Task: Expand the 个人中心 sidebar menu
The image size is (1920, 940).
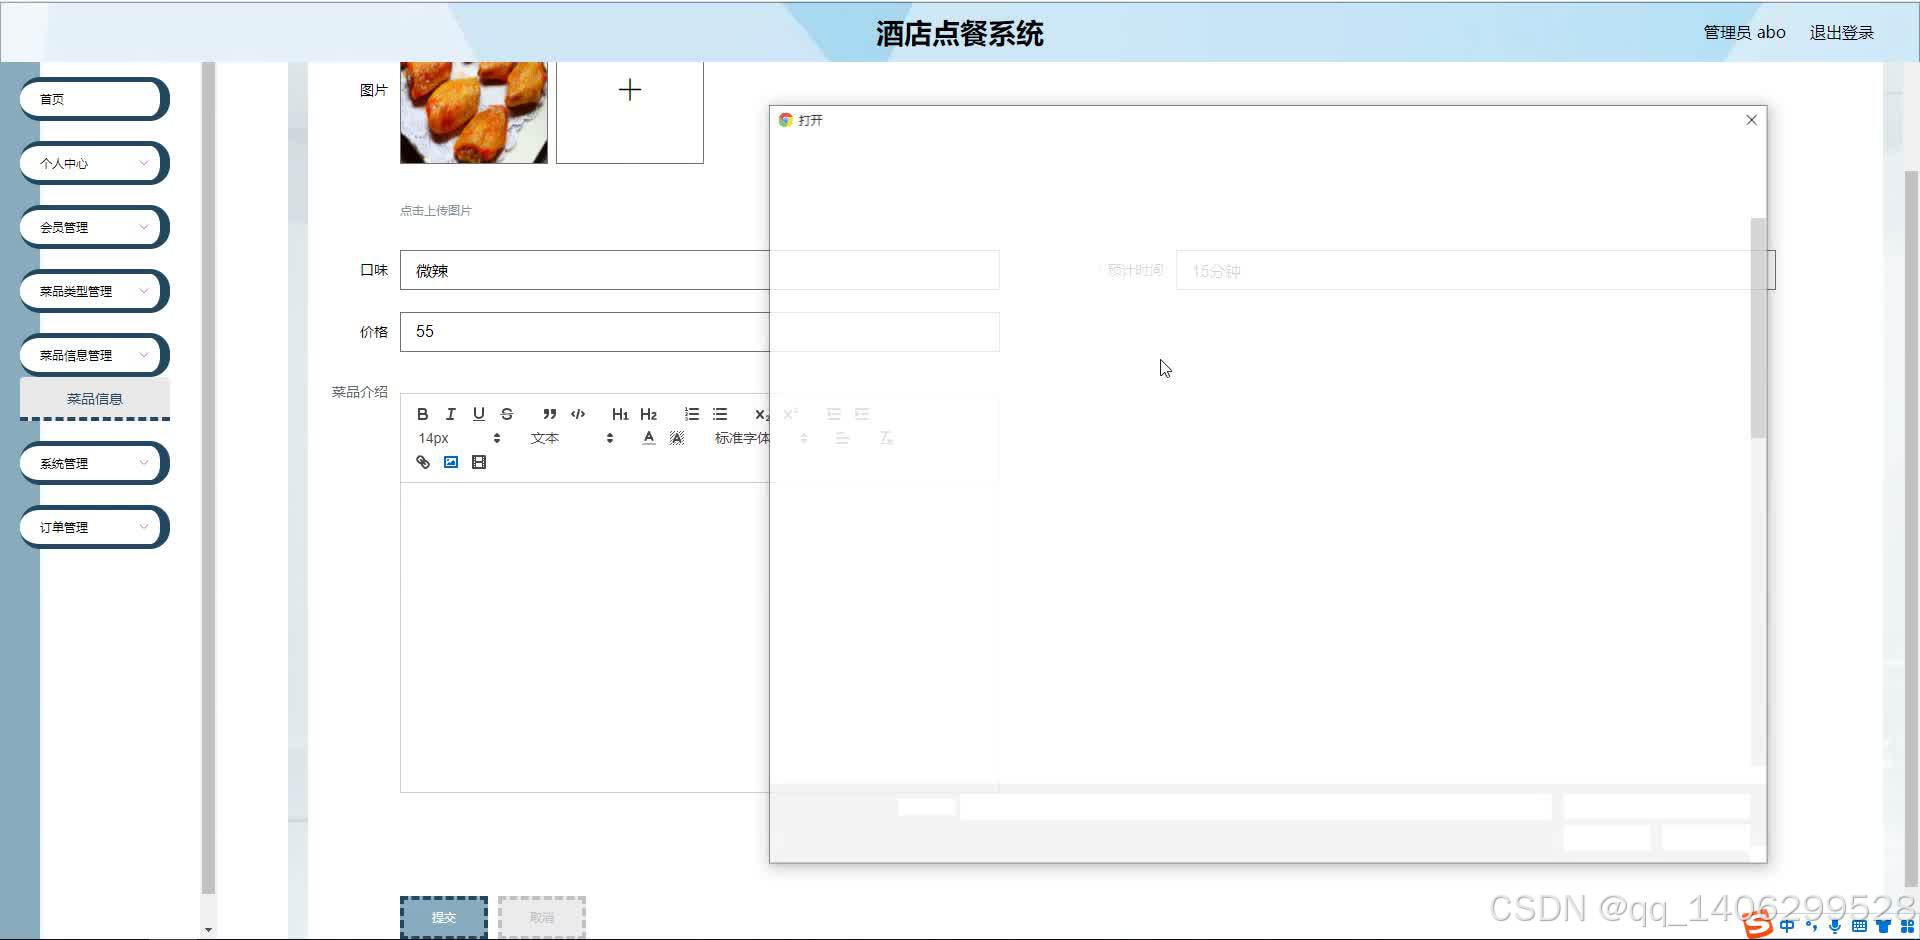Action: click(x=94, y=163)
